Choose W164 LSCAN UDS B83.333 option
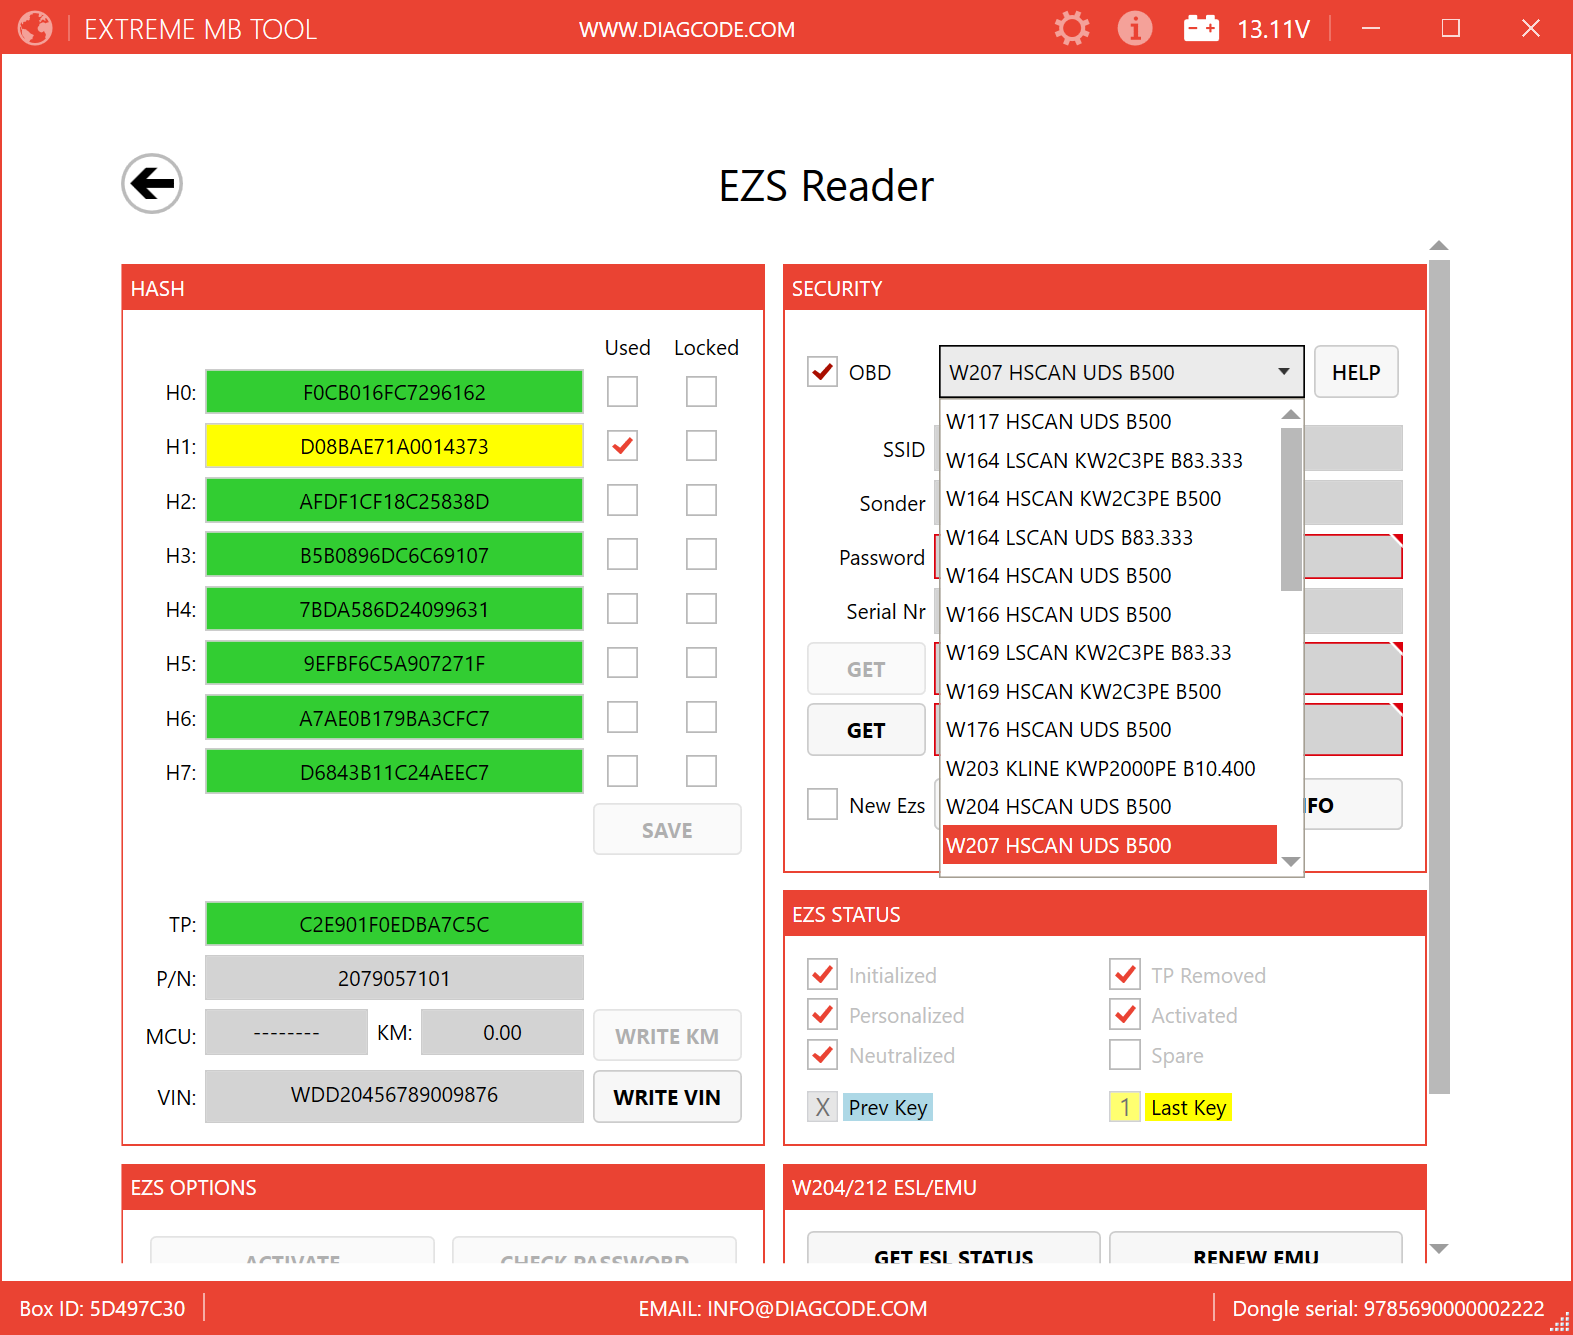The image size is (1573, 1335). point(1069,538)
